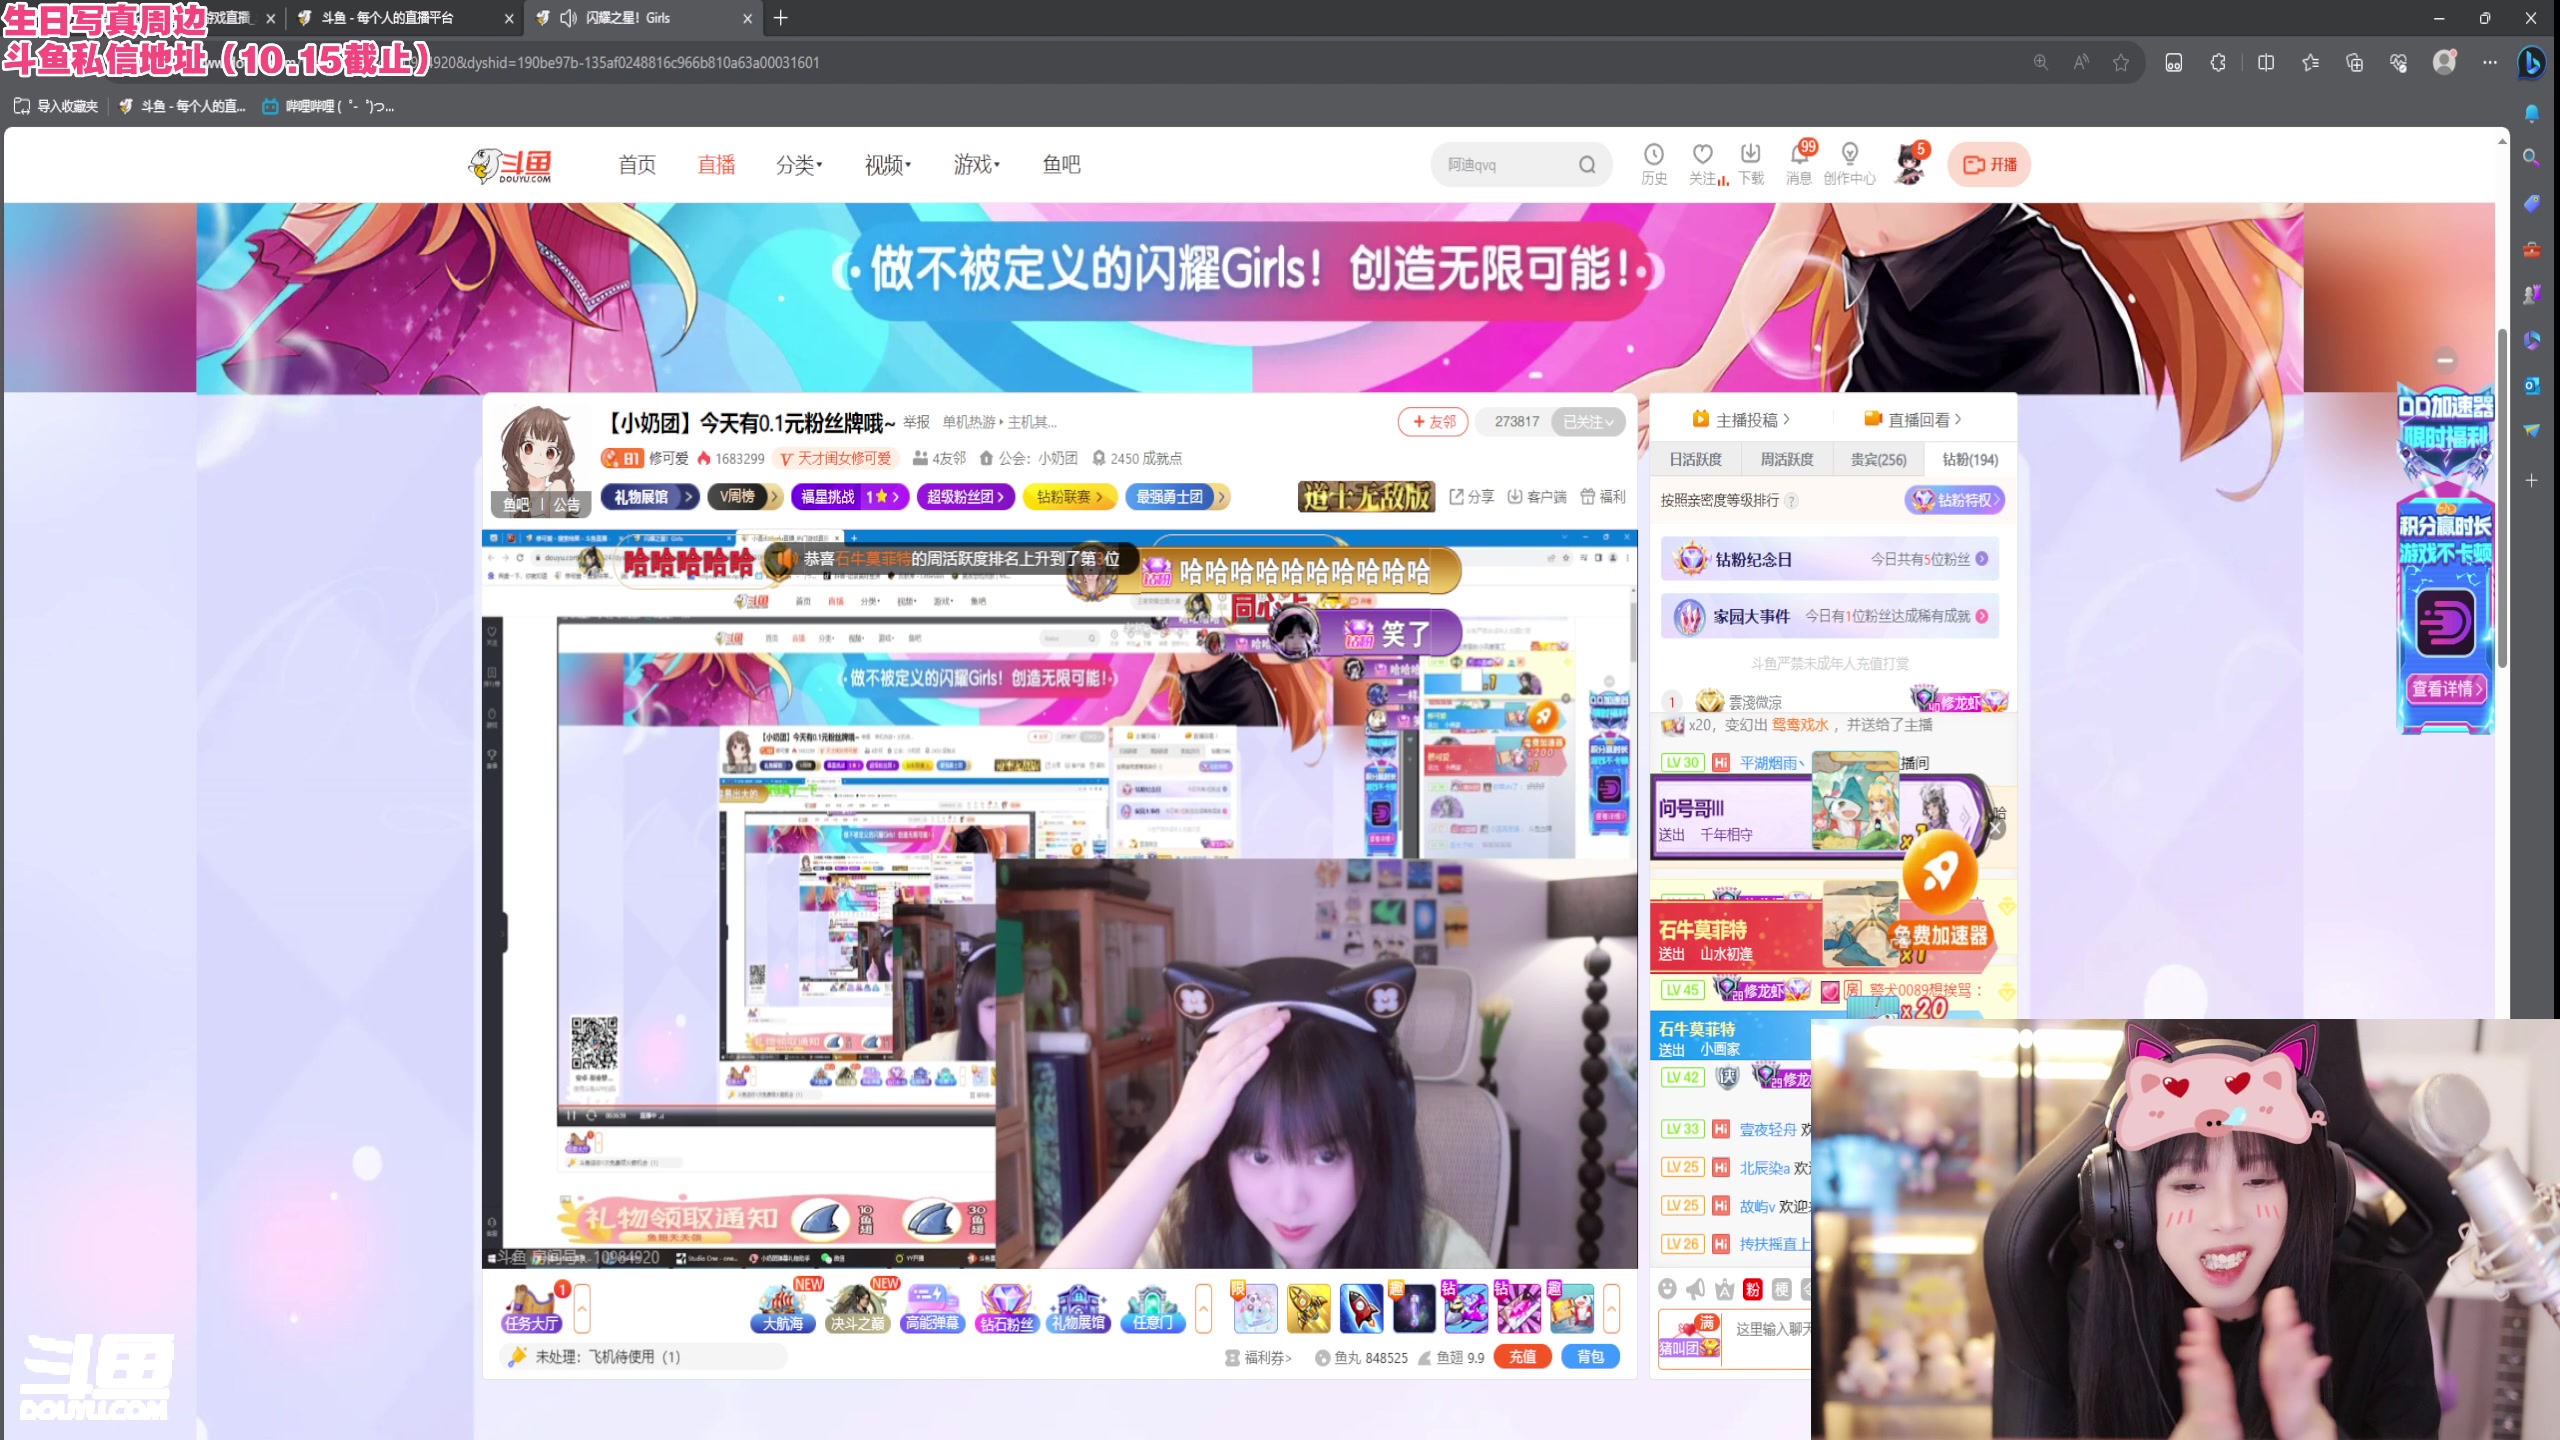Open the user avatar with badge 5
Screen dimensions: 2560x1440
1910,165
